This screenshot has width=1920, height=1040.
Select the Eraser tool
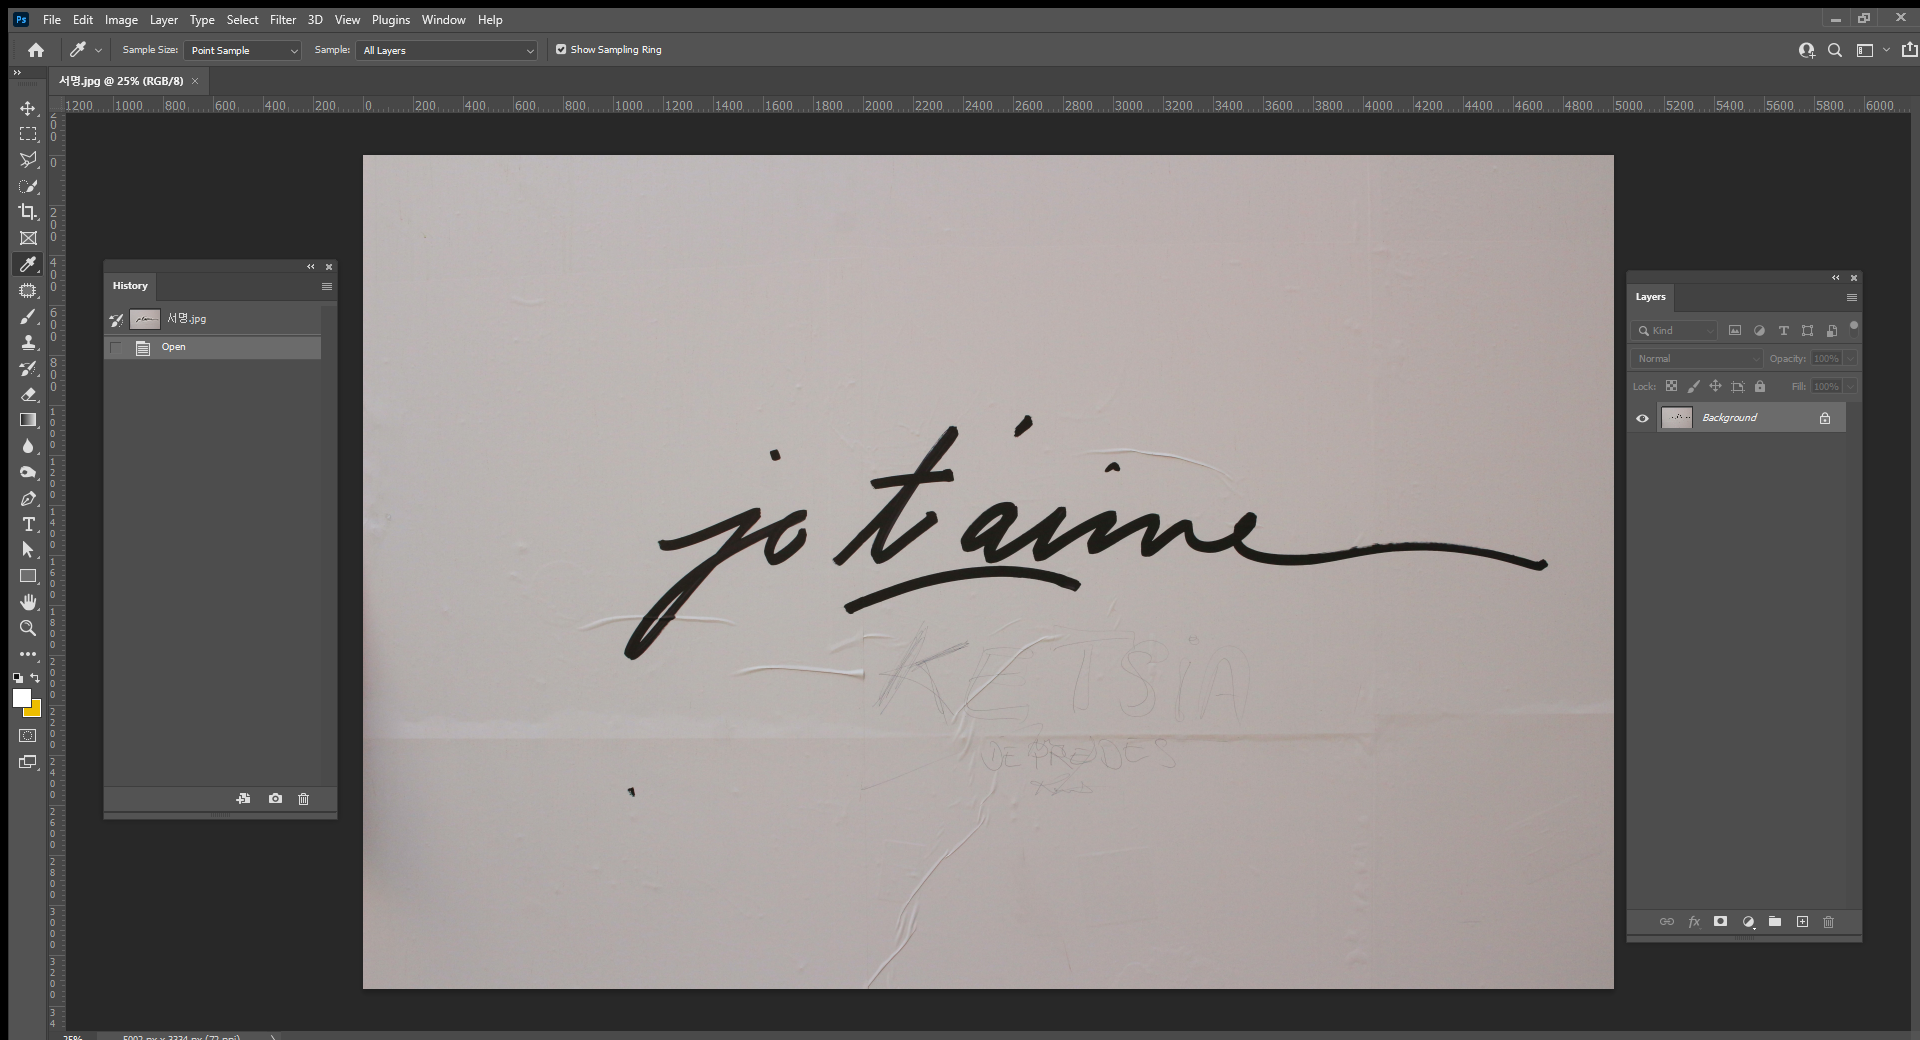pyautogui.click(x=28, y=394)
